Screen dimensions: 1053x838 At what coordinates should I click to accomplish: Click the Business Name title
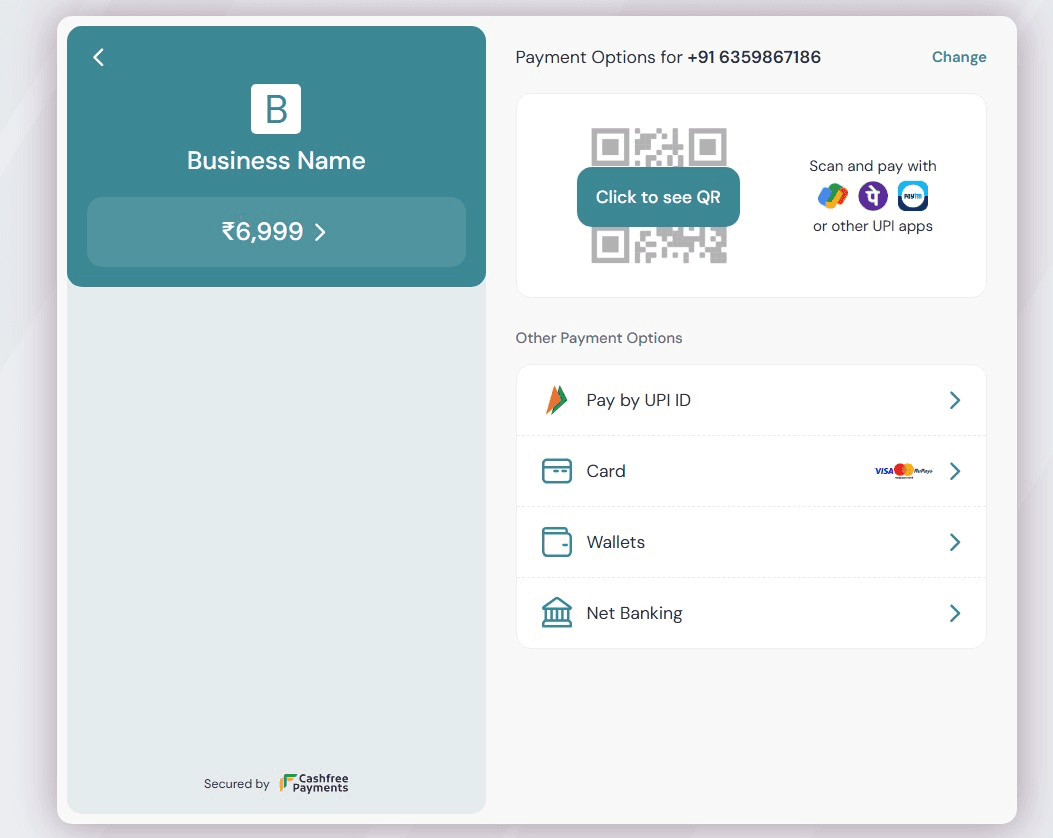click(276, 160)
